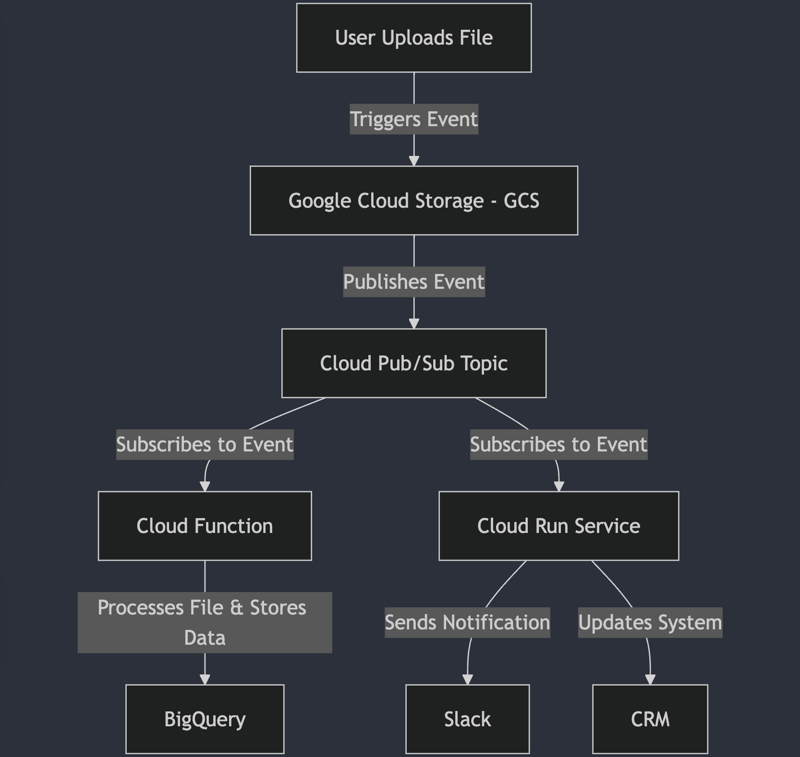The height and width of the screenshot is (757, 800).
Task: Click the Sends Notification edge label
Action: [467, 622]
